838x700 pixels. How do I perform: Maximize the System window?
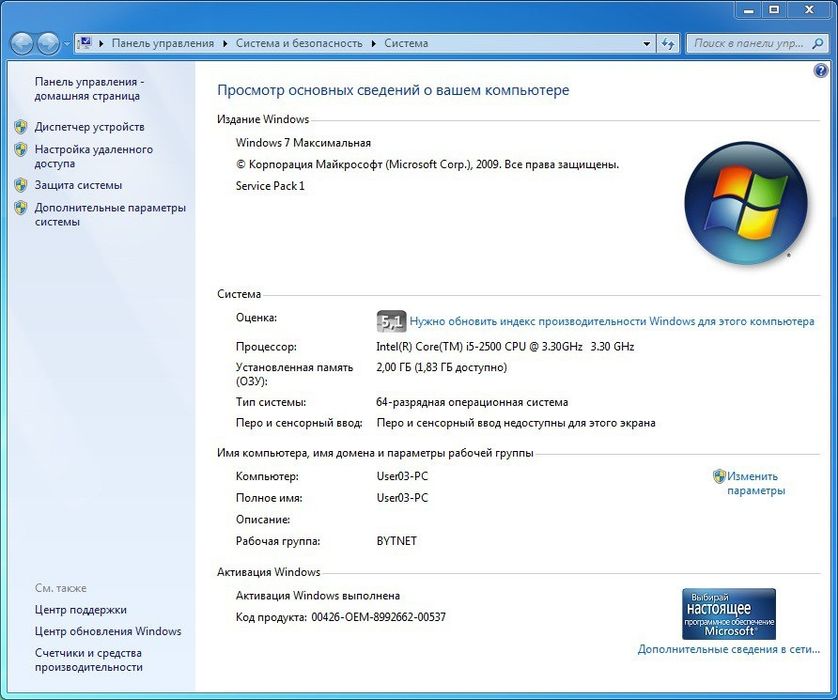774,10
